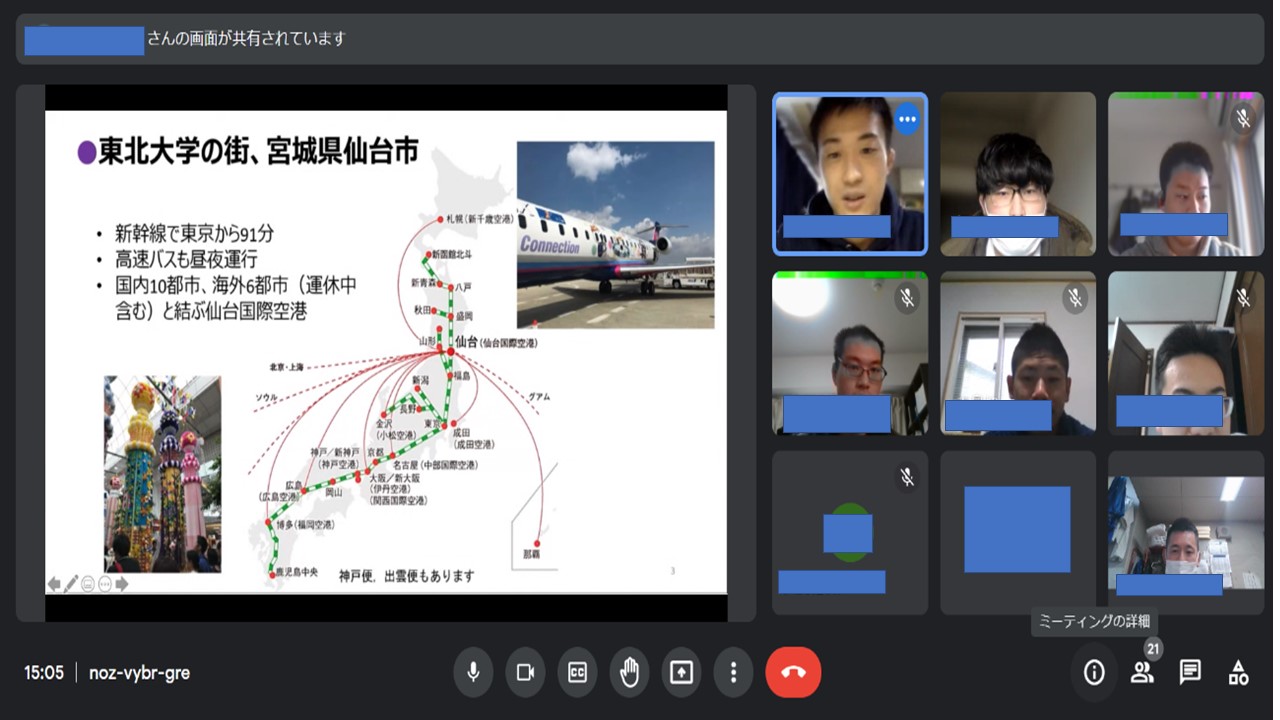Select the slideshow pen tool icon
The image size is (1280, 720).
(x=71, y=584)
